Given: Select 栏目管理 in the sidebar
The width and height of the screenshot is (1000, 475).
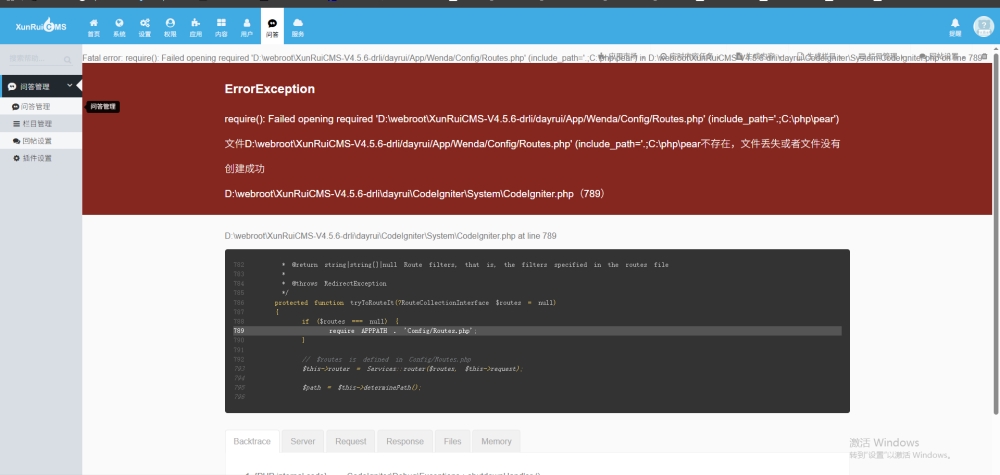Looking at the screenshot, I should [36, 124].
